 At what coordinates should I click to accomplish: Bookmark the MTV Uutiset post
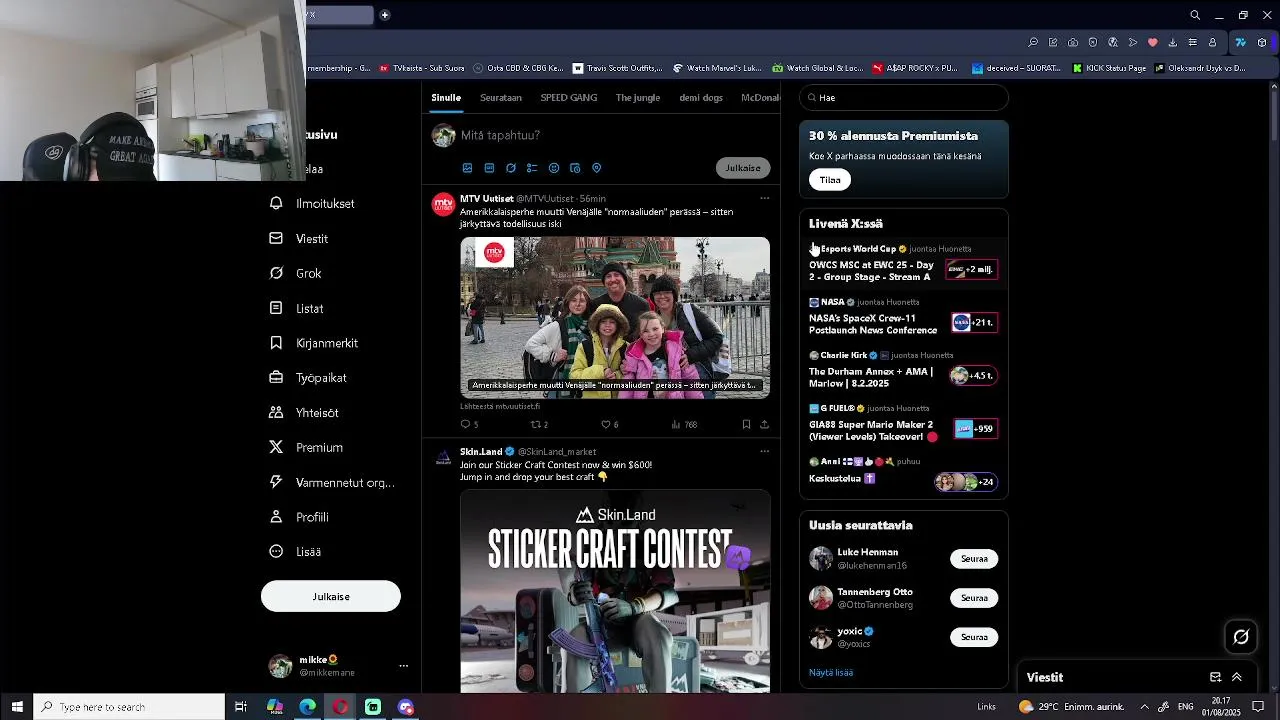click(x=746, y=425)
